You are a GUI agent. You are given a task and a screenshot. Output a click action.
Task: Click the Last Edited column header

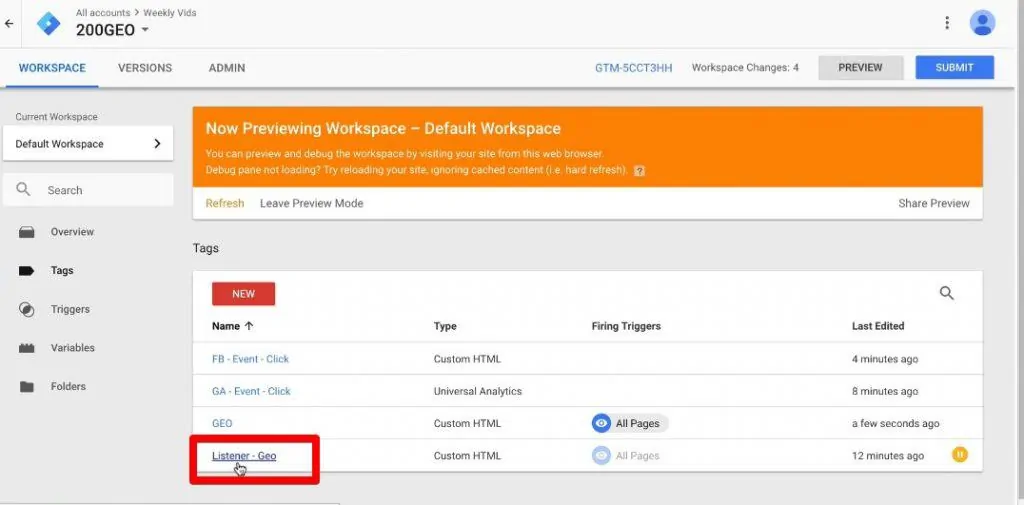tap(878, 326)
